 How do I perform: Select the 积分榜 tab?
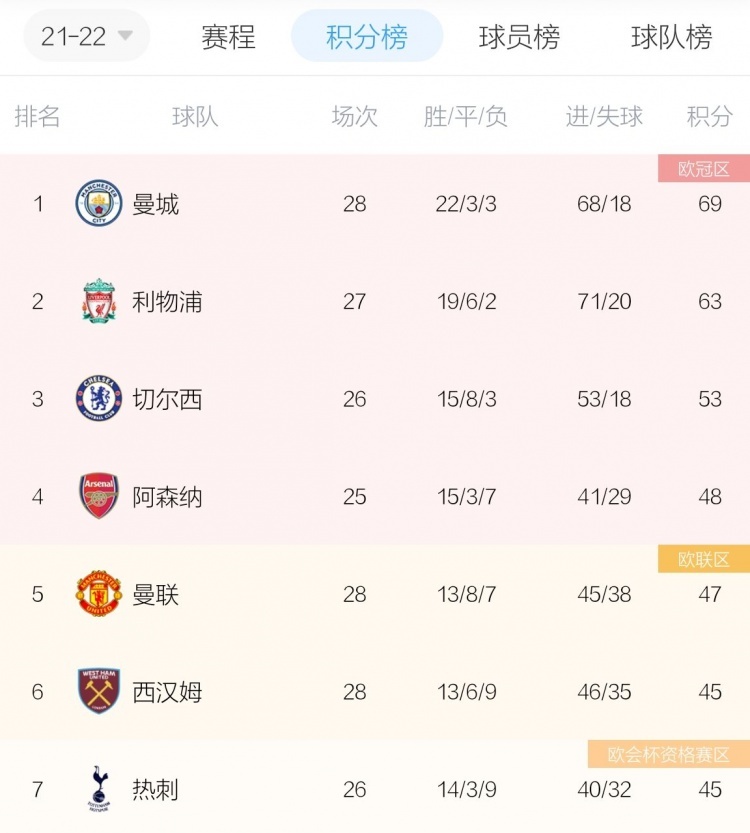[367, 36]
